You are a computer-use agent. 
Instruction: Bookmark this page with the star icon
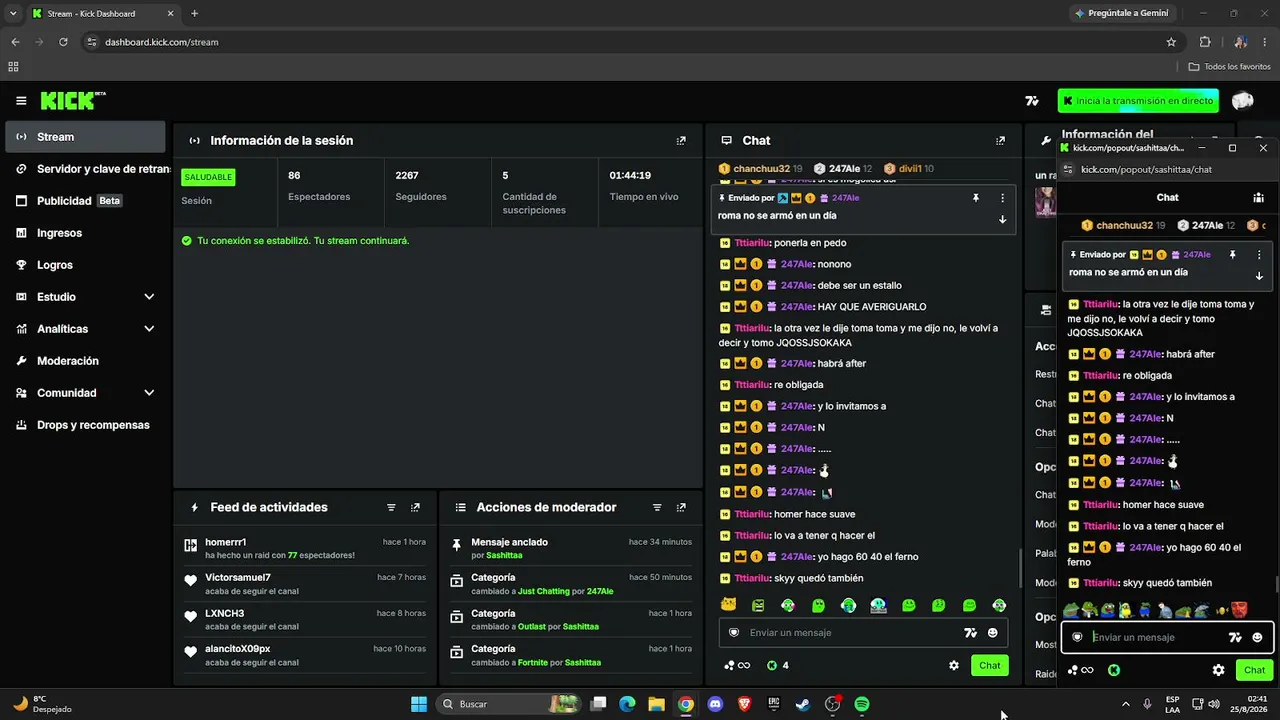(1171, 42)
